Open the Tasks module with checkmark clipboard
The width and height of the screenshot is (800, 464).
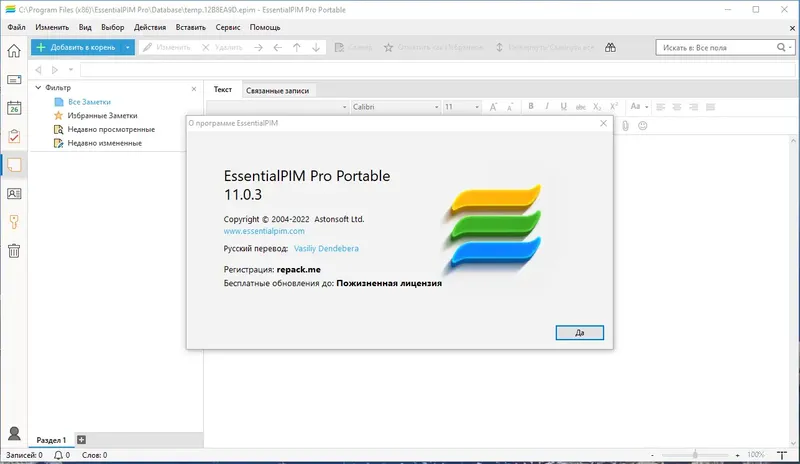[x=14, y=136]
